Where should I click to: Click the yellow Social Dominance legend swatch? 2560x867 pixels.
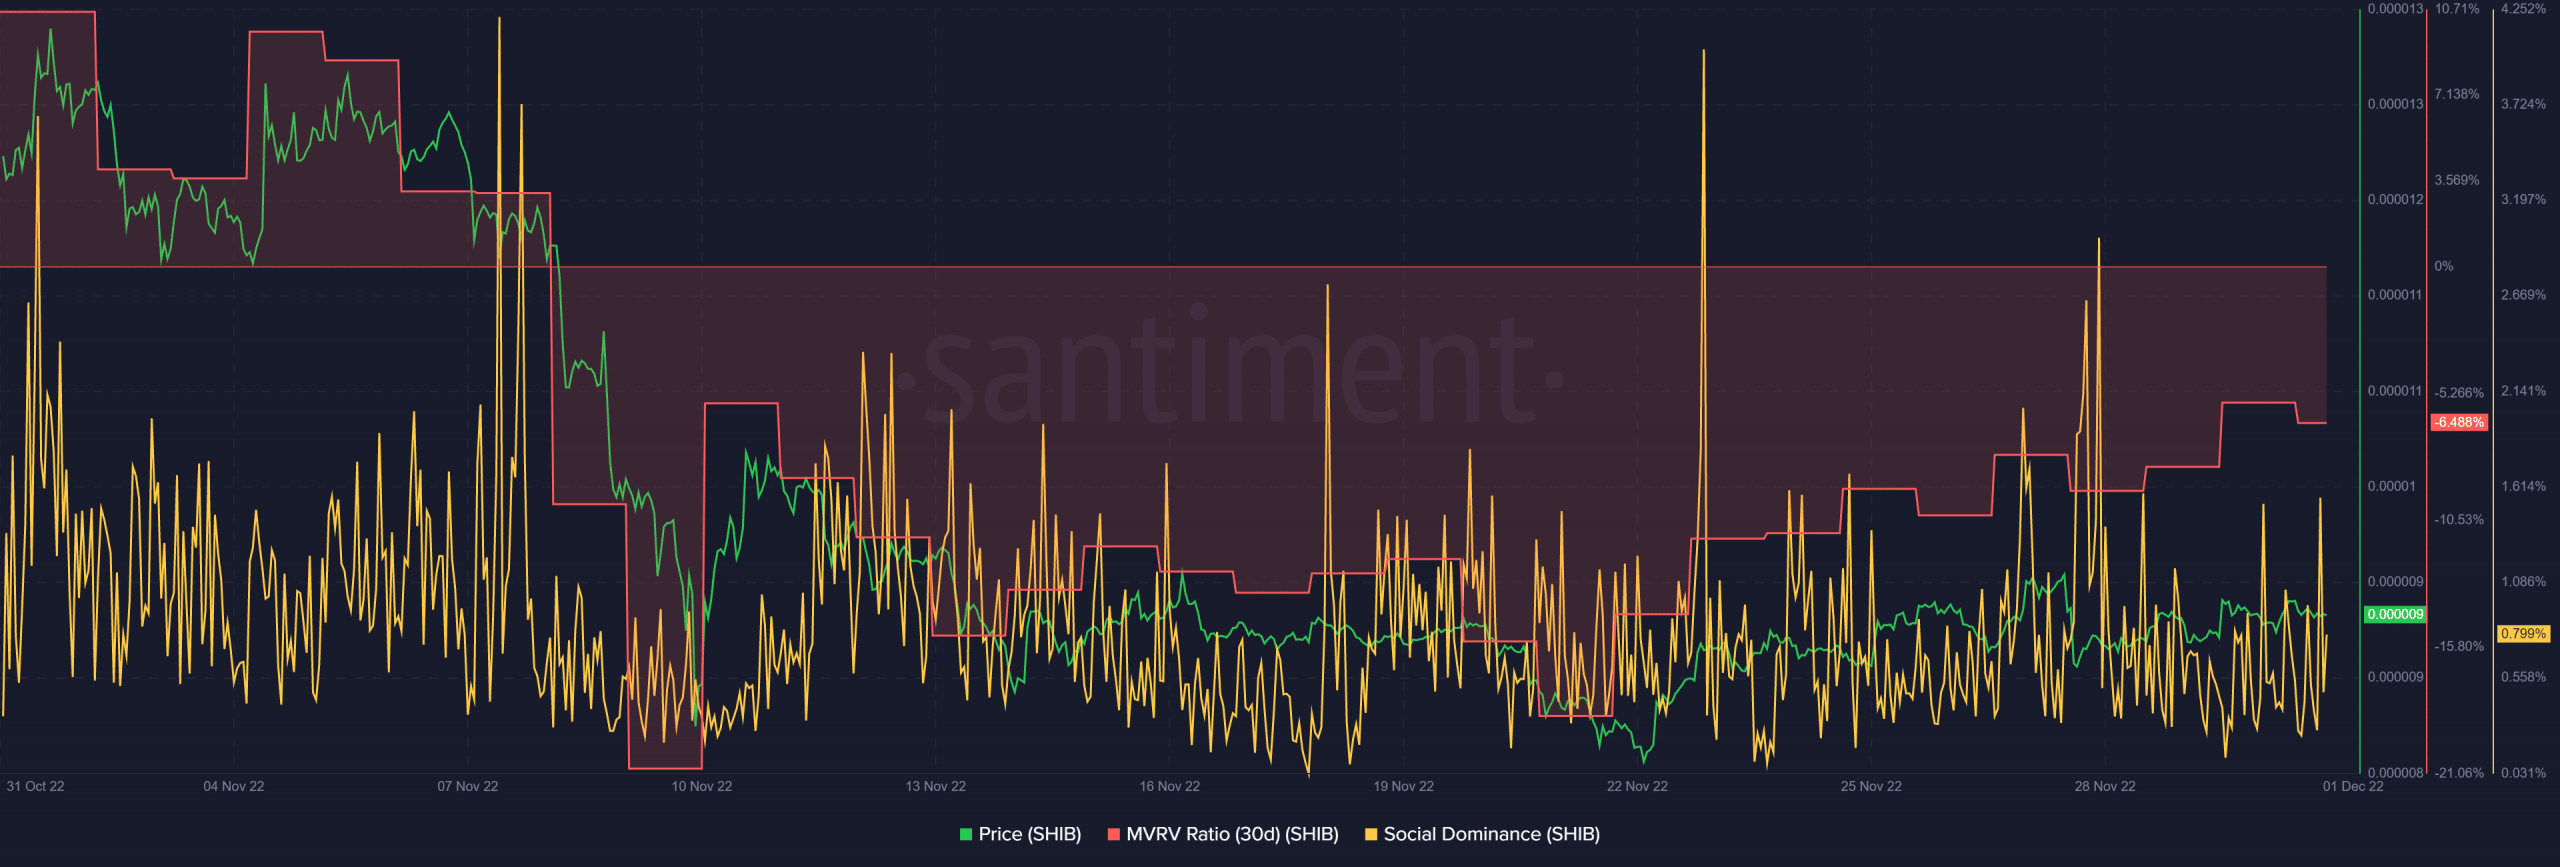tap(1371, 834)
